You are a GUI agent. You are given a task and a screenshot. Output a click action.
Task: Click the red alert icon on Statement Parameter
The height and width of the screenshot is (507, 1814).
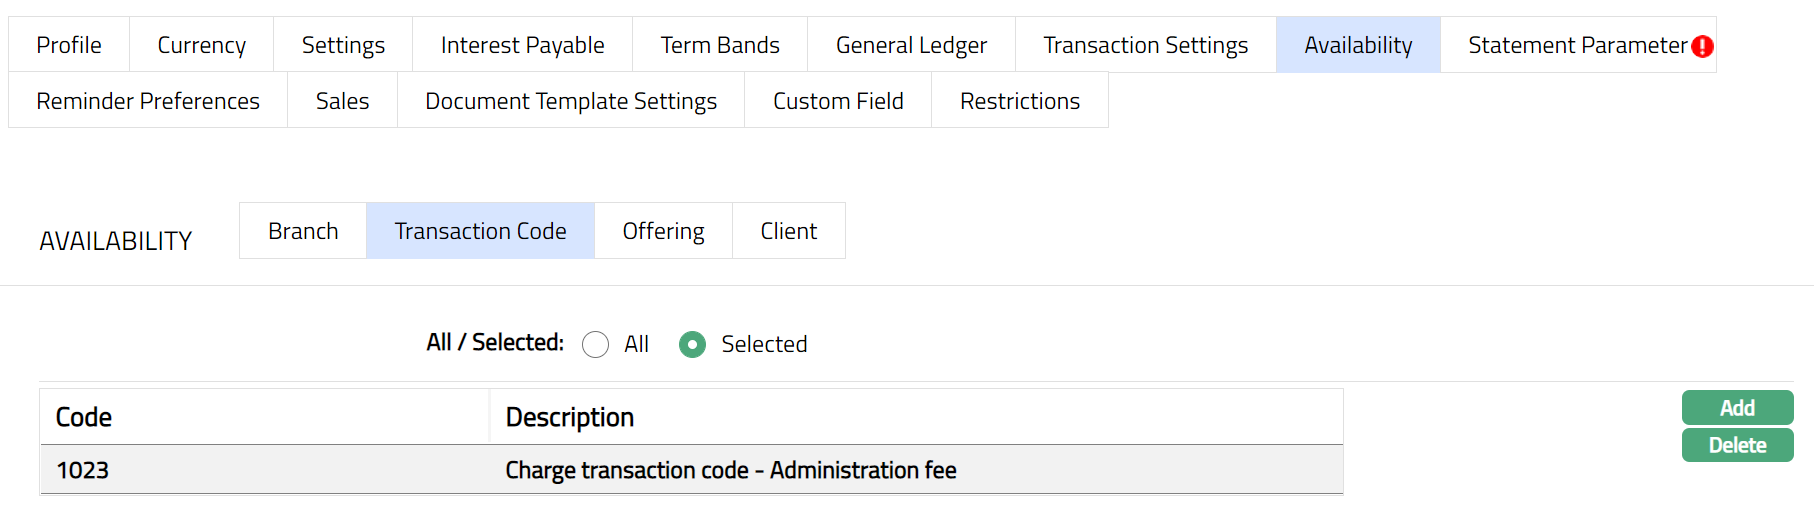[1702, 46]
